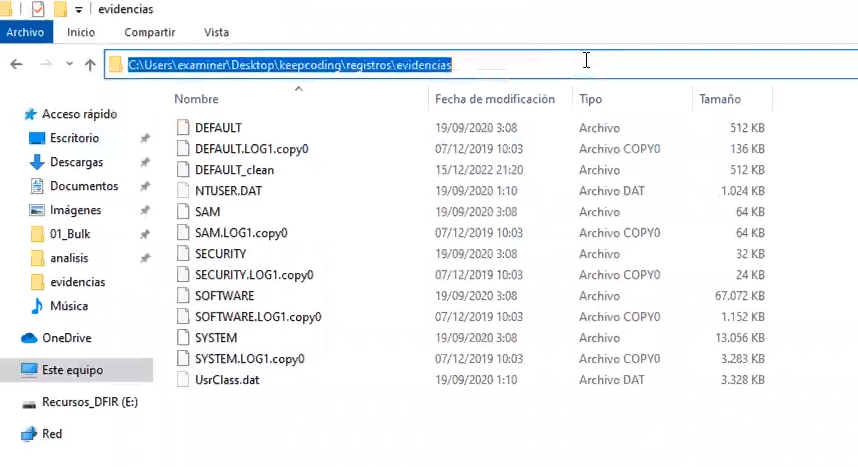Click the 01_Bulk pin icon
This screenshot has height=467, width=858.
pos(145,234)
